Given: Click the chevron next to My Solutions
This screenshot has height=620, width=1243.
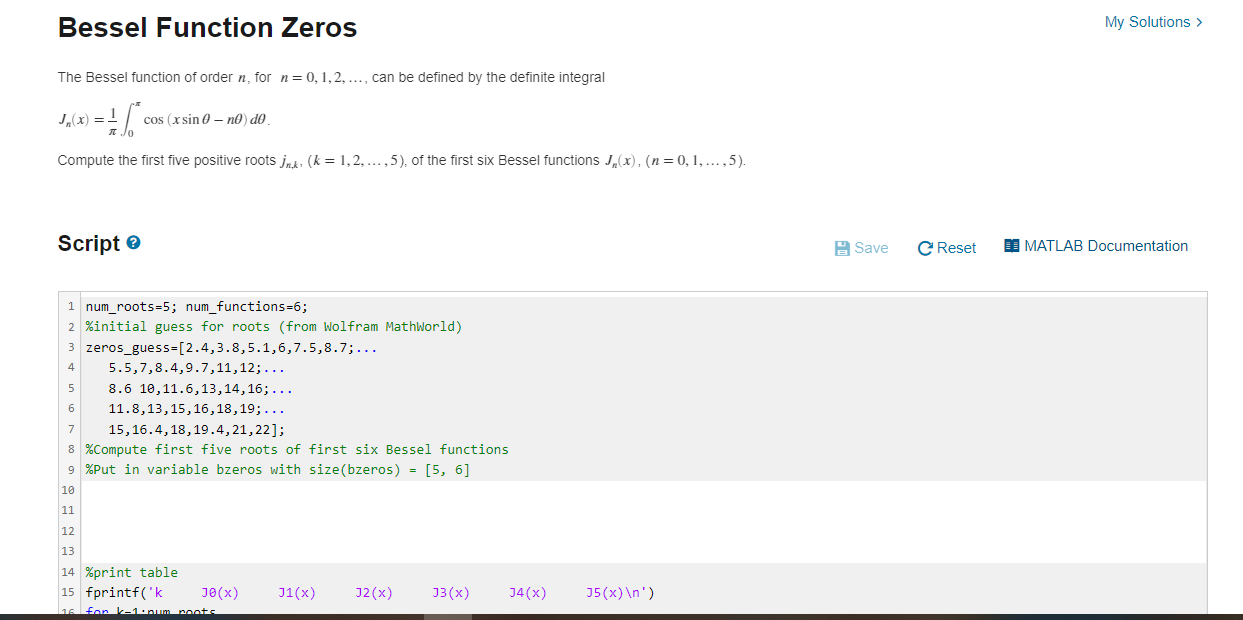Looking at the screenshot, I should pyautogui.click(x=1197, y=21).
